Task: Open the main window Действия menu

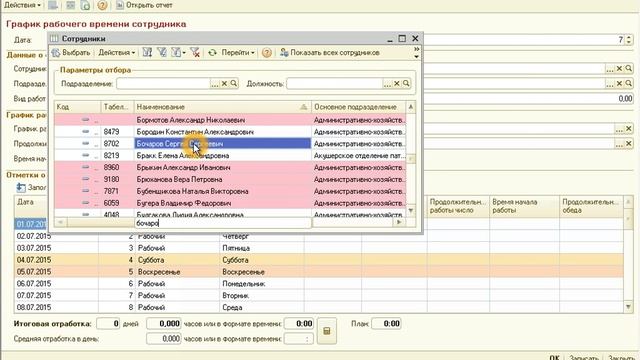Action: [22, 5]
